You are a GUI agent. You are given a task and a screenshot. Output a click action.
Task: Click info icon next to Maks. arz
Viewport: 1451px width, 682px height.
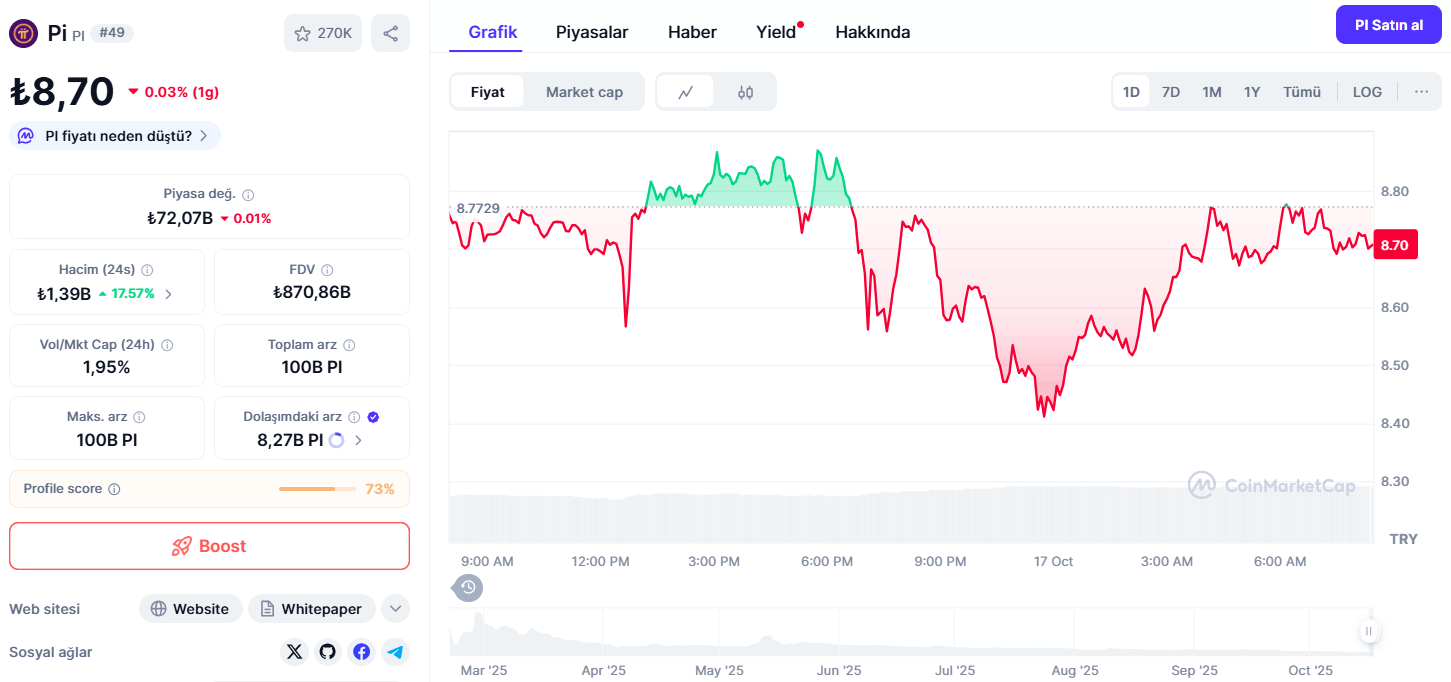point(139,417)
